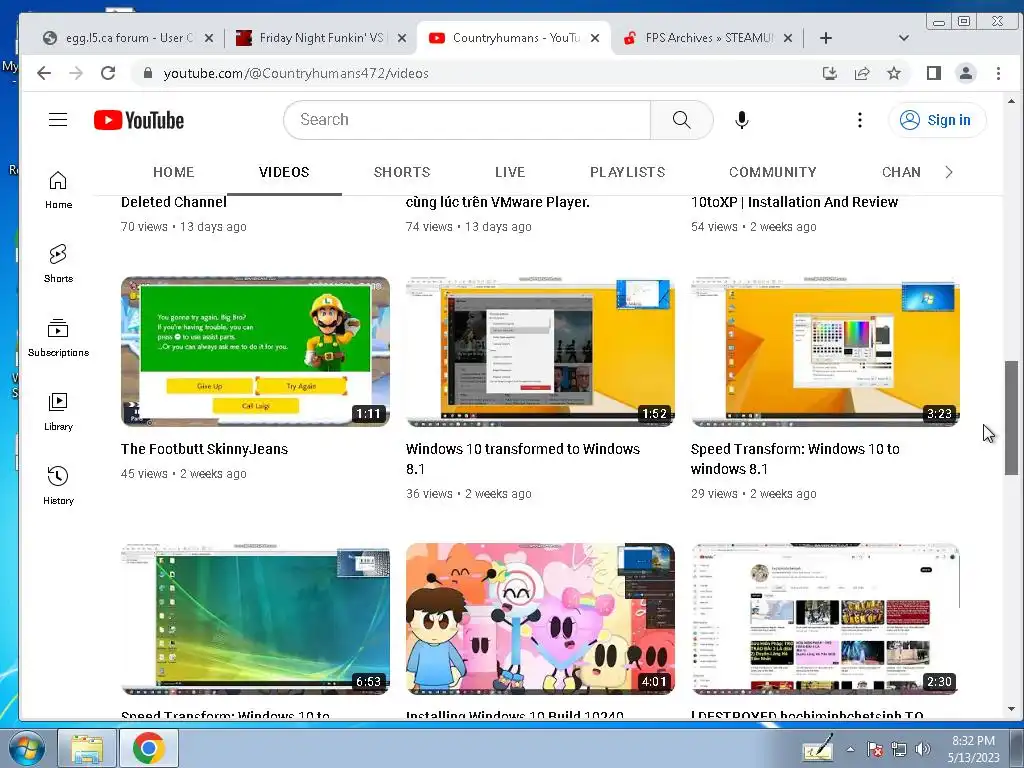Click the search magnifier button
1024x768 pixels.
(681, 120)
